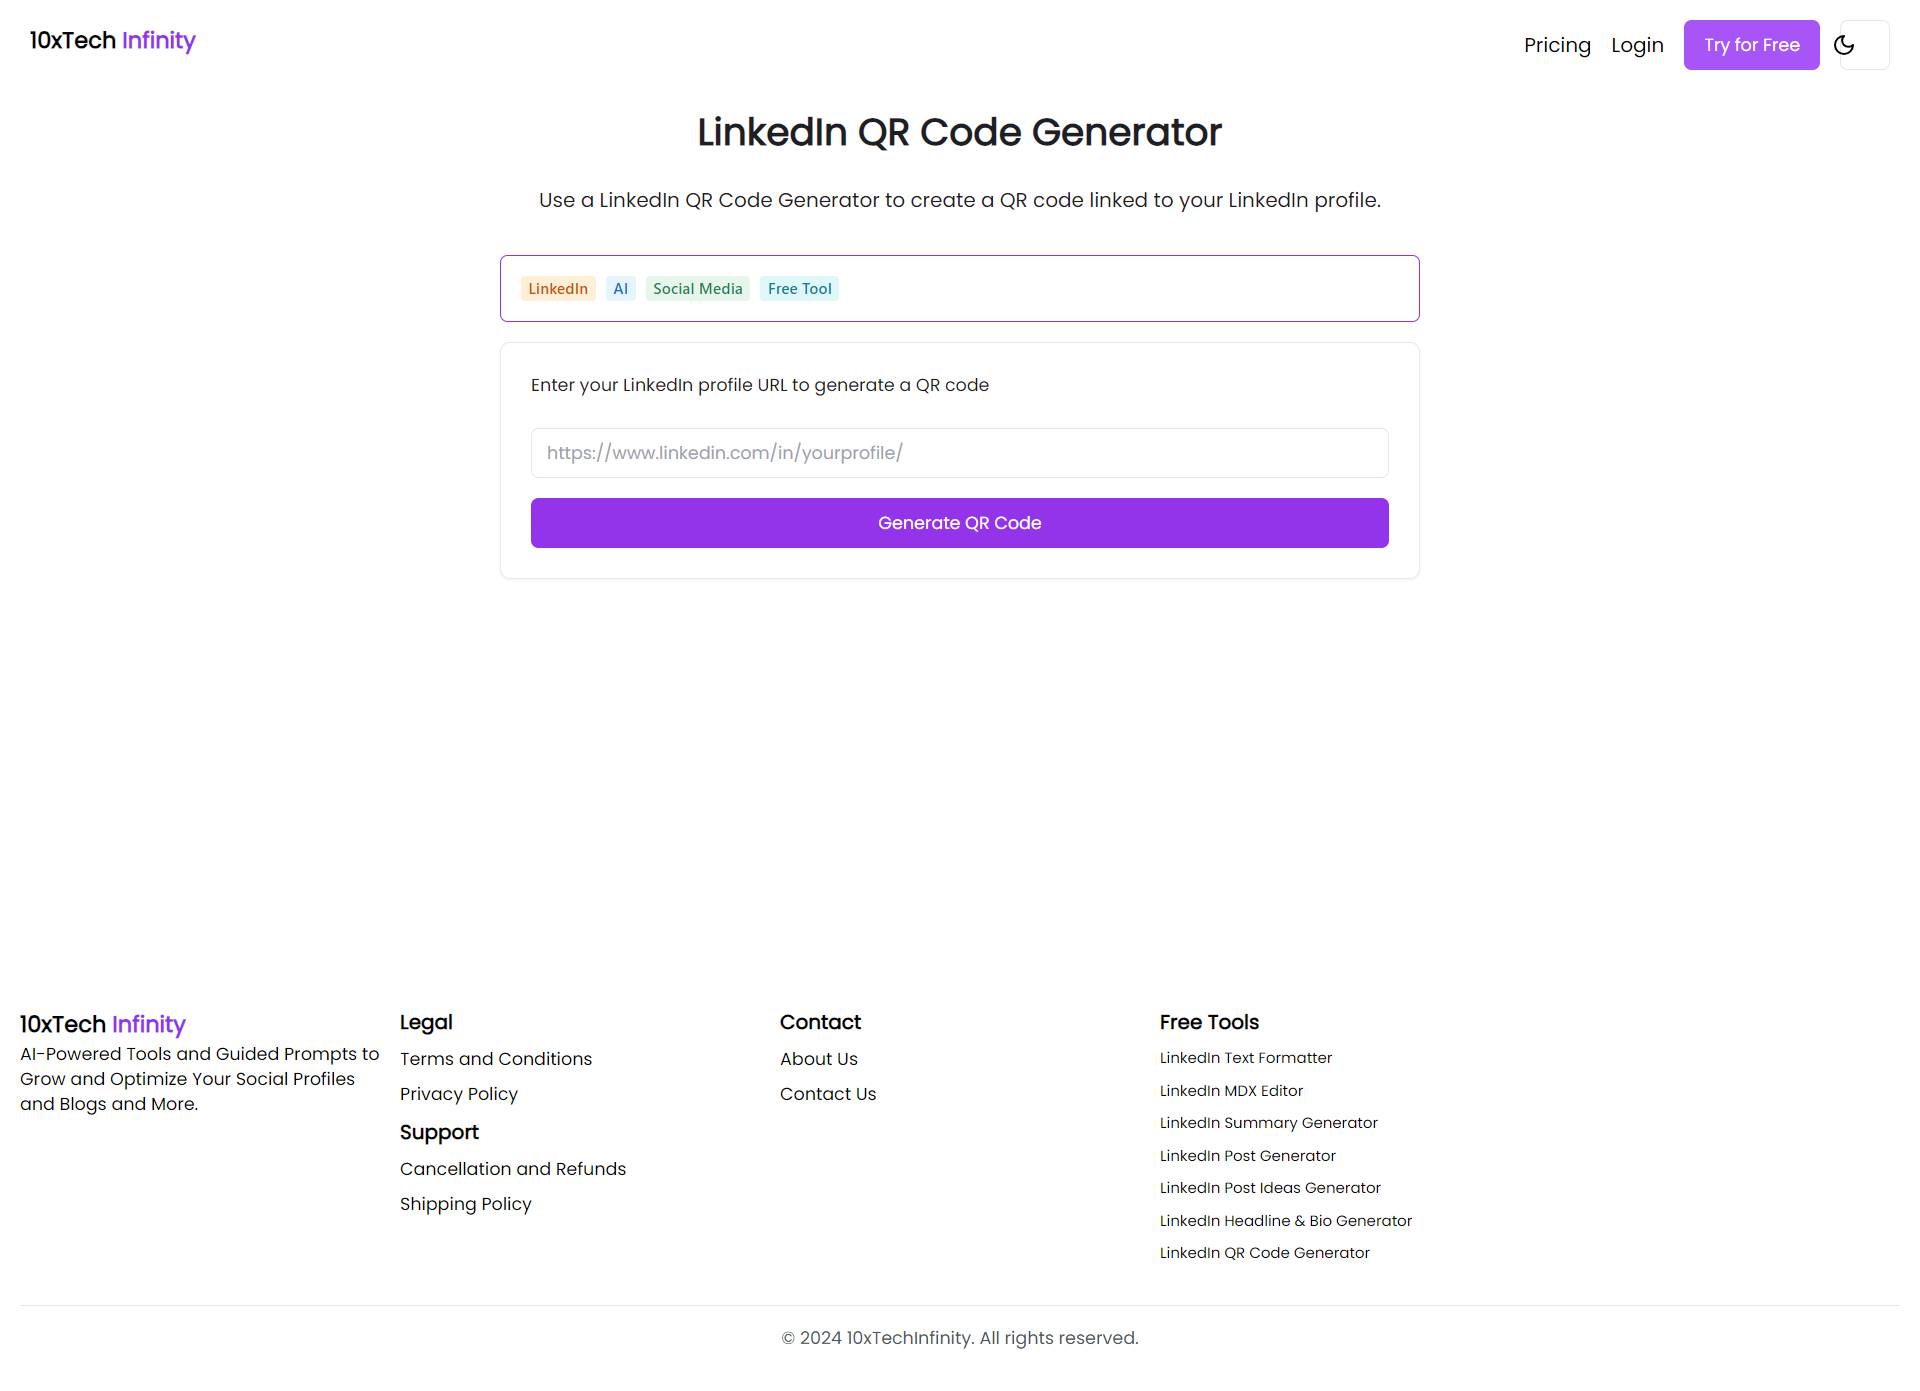This screenshot has width=1920, height=1391.
Task: Open the Shipping Policy link
Action: [465, 1204]
